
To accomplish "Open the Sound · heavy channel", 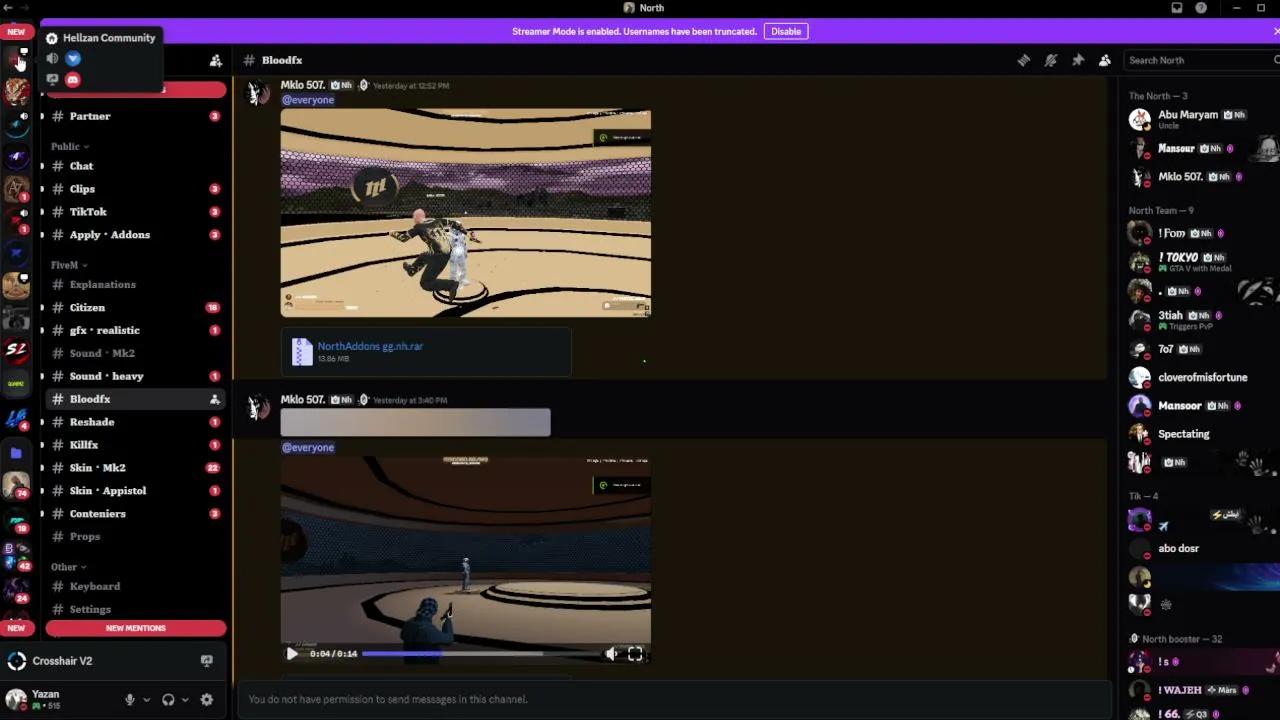I will (x=135, y=377).
